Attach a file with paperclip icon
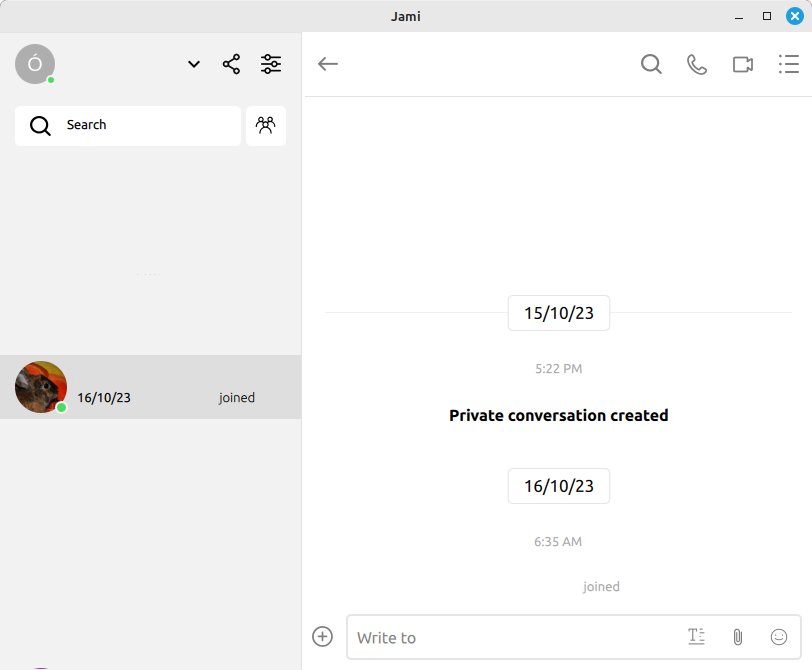 (738, 637)
